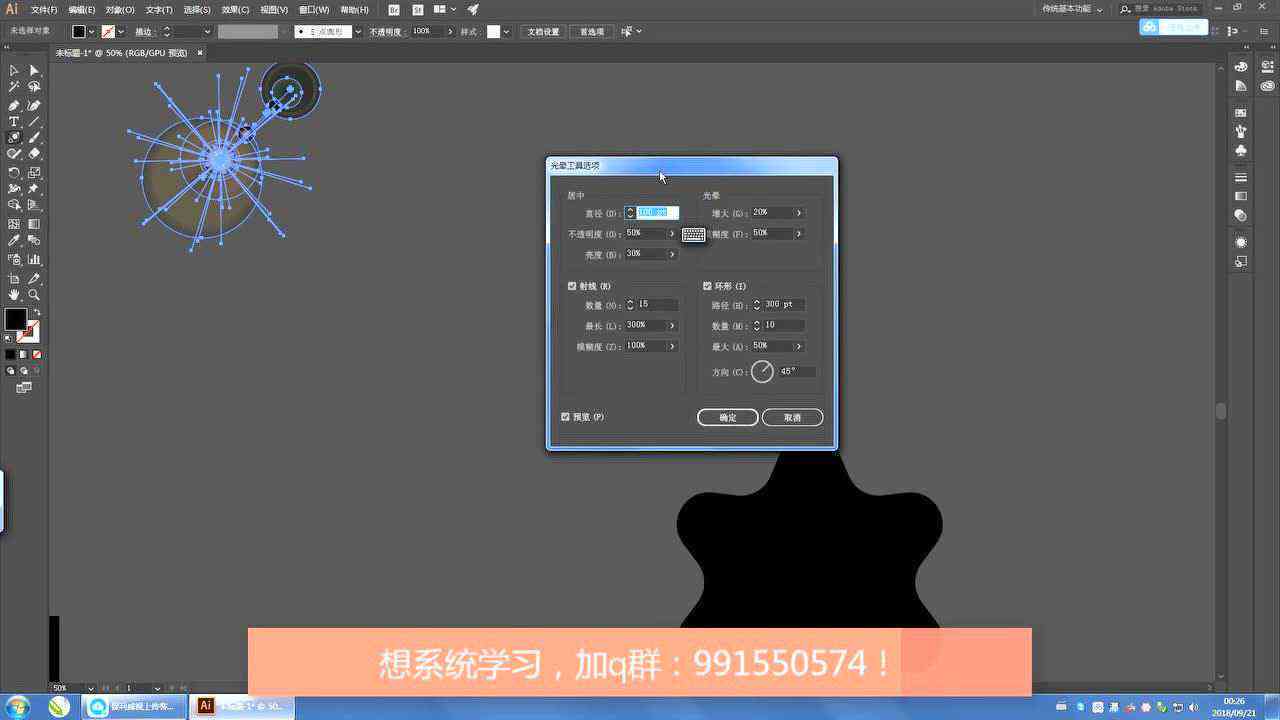Click the 样式 style swatch in control bar
This screenshot has width=1280, height=720.
[x=493, y=32]
